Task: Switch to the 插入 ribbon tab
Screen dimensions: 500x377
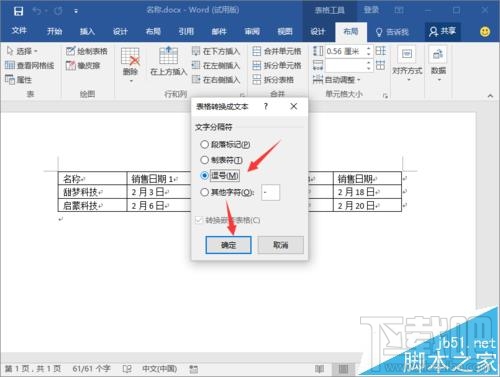Action: (87, 31)
